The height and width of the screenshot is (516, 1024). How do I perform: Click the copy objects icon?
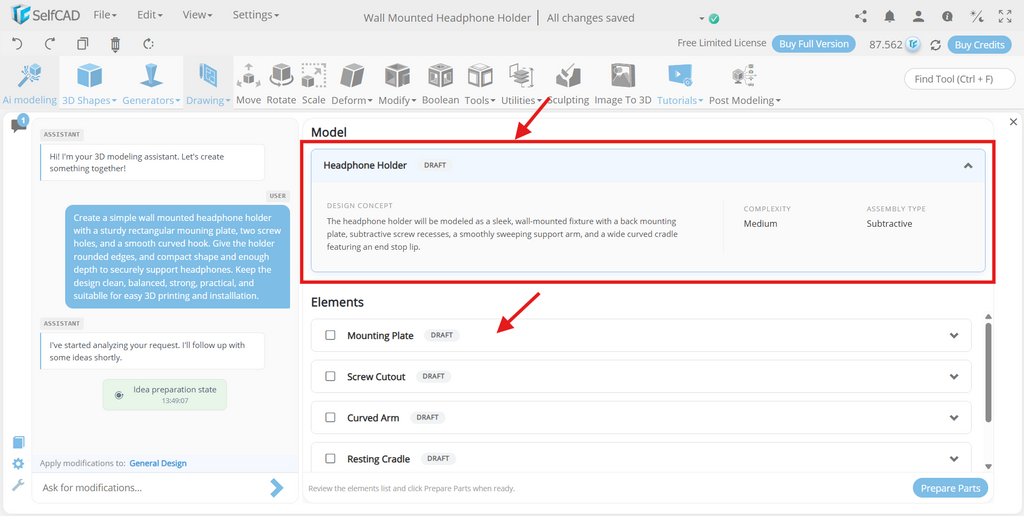pyautogui.click(x=82, y=44)
